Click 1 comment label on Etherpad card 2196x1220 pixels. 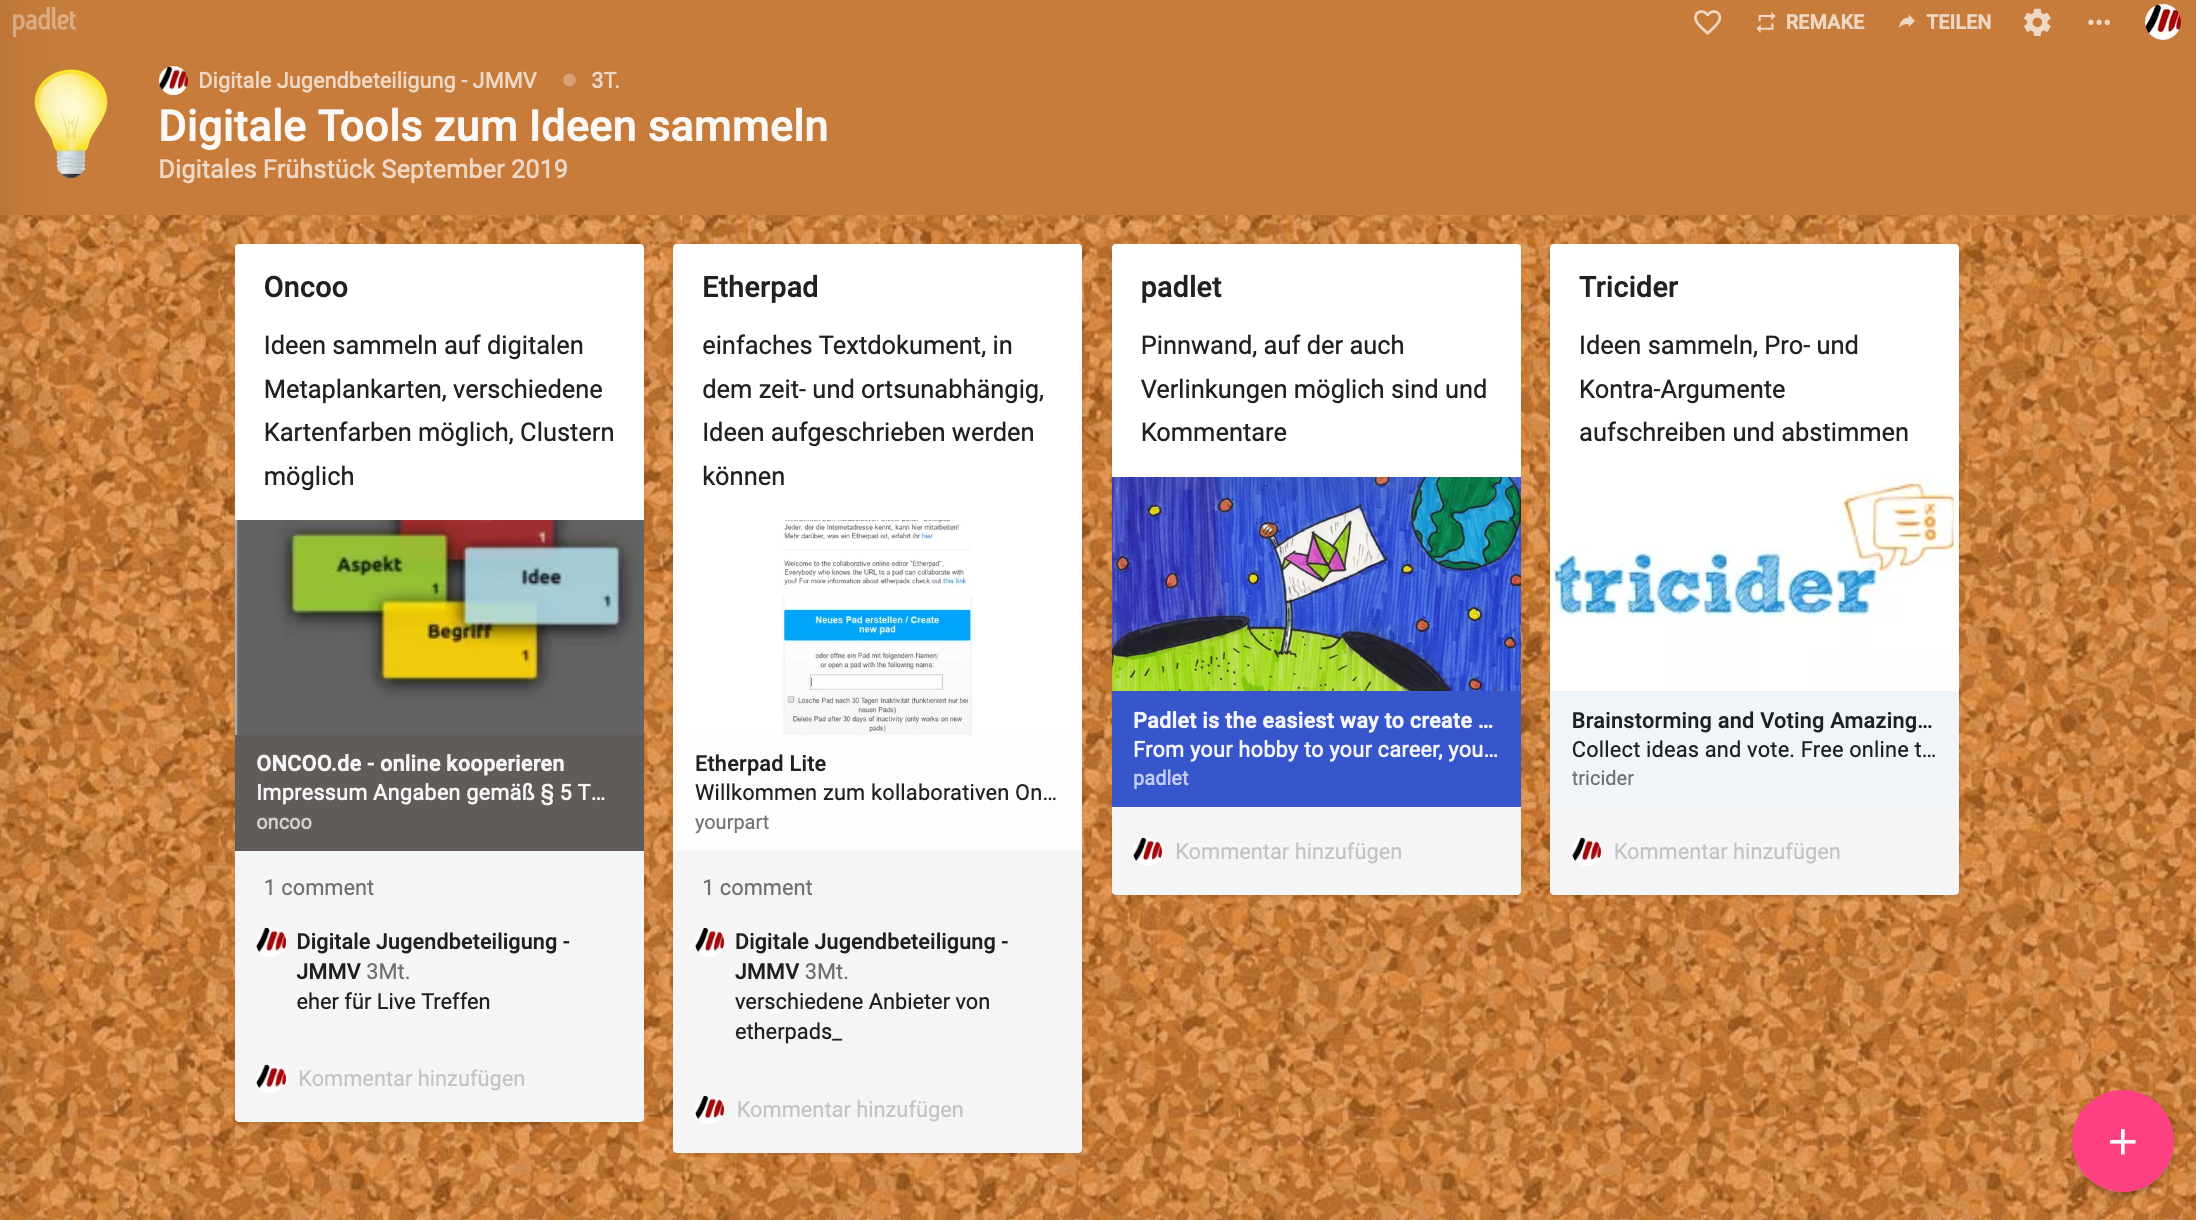[757, 887]
